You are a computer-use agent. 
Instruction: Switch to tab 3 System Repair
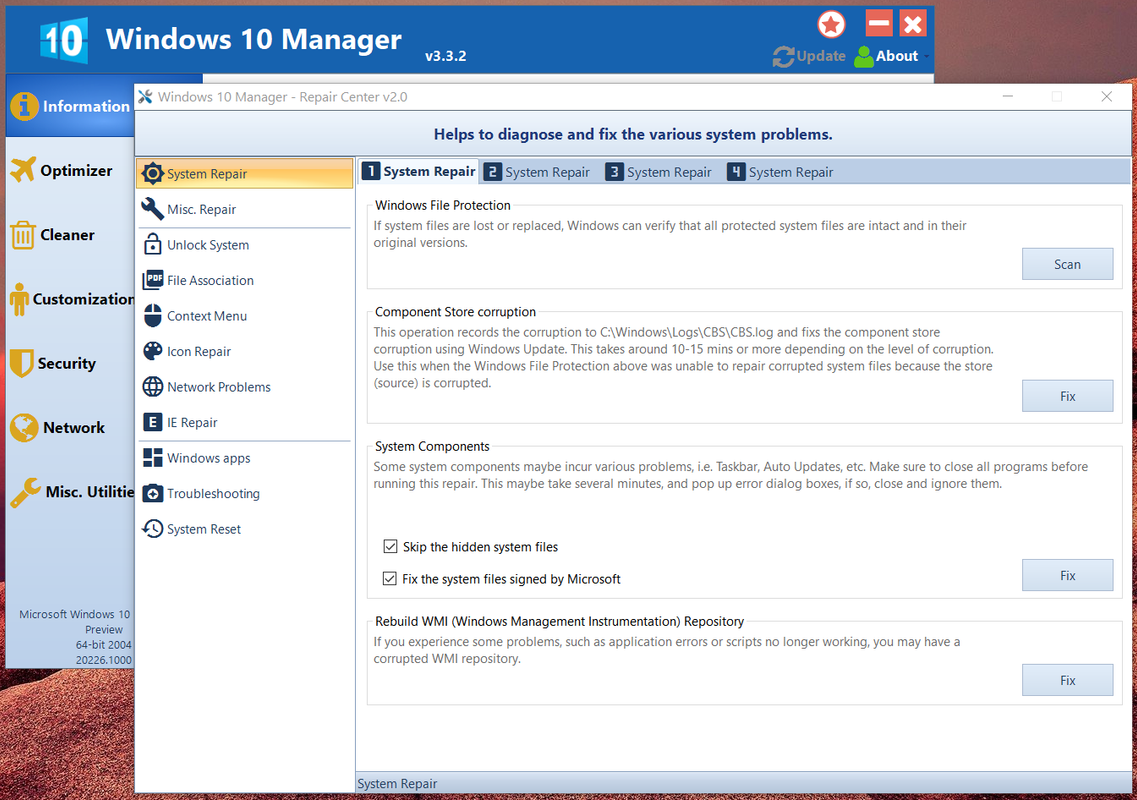click(659, 172)
